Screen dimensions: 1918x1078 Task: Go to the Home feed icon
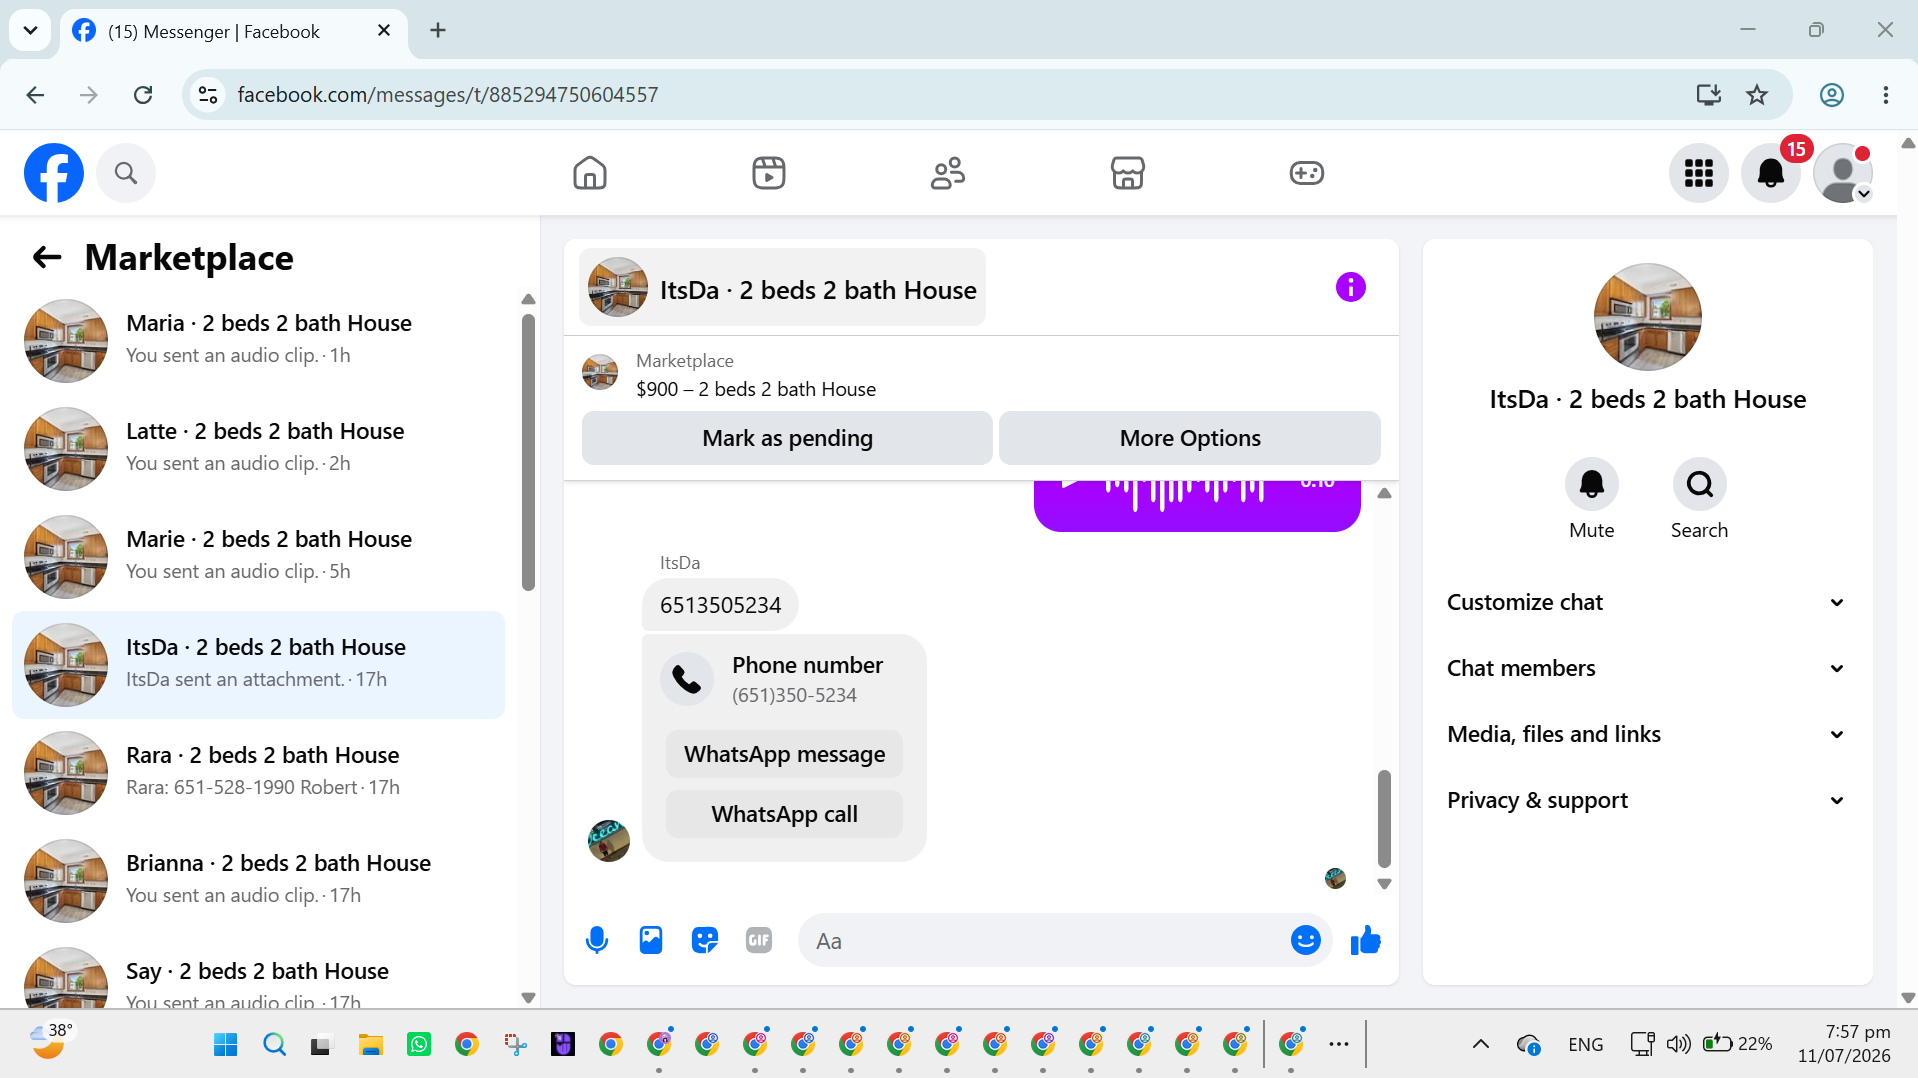(590, 173)
